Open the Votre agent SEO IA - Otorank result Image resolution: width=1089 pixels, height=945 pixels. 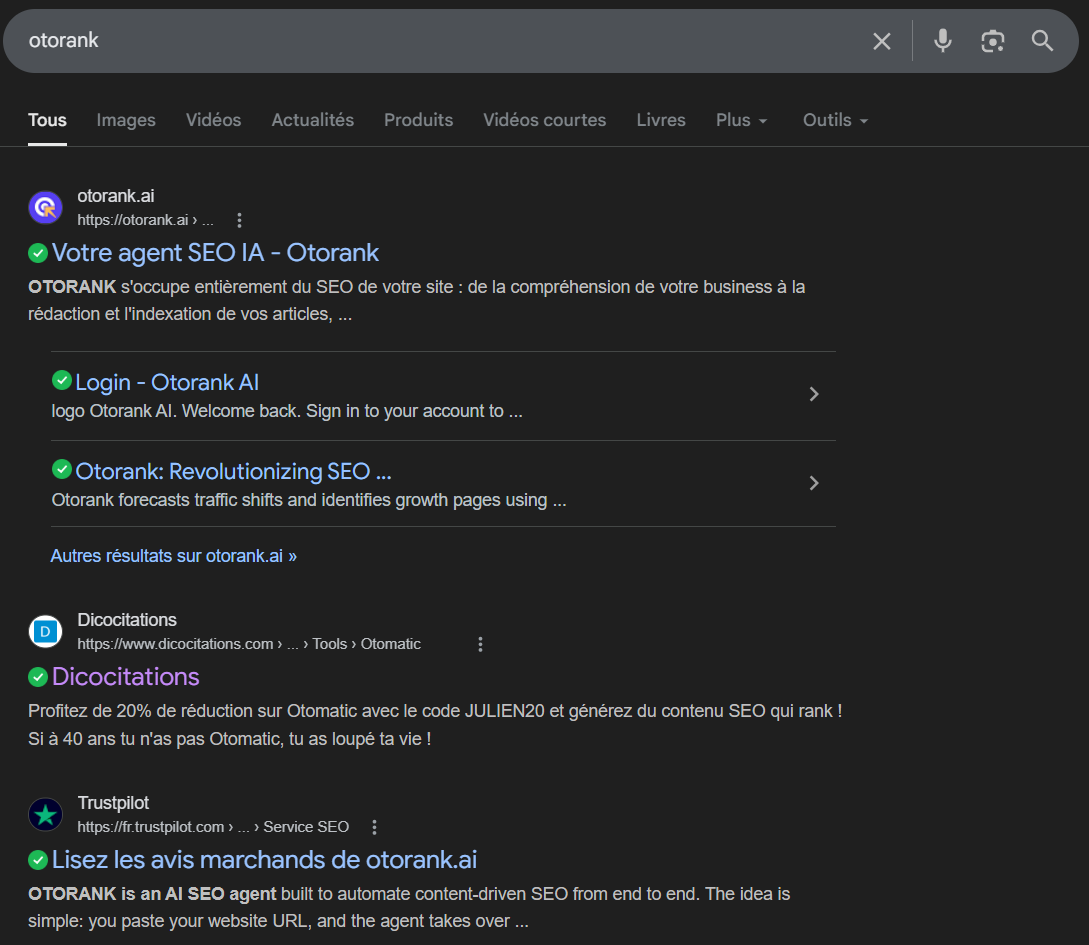(215, 253)
